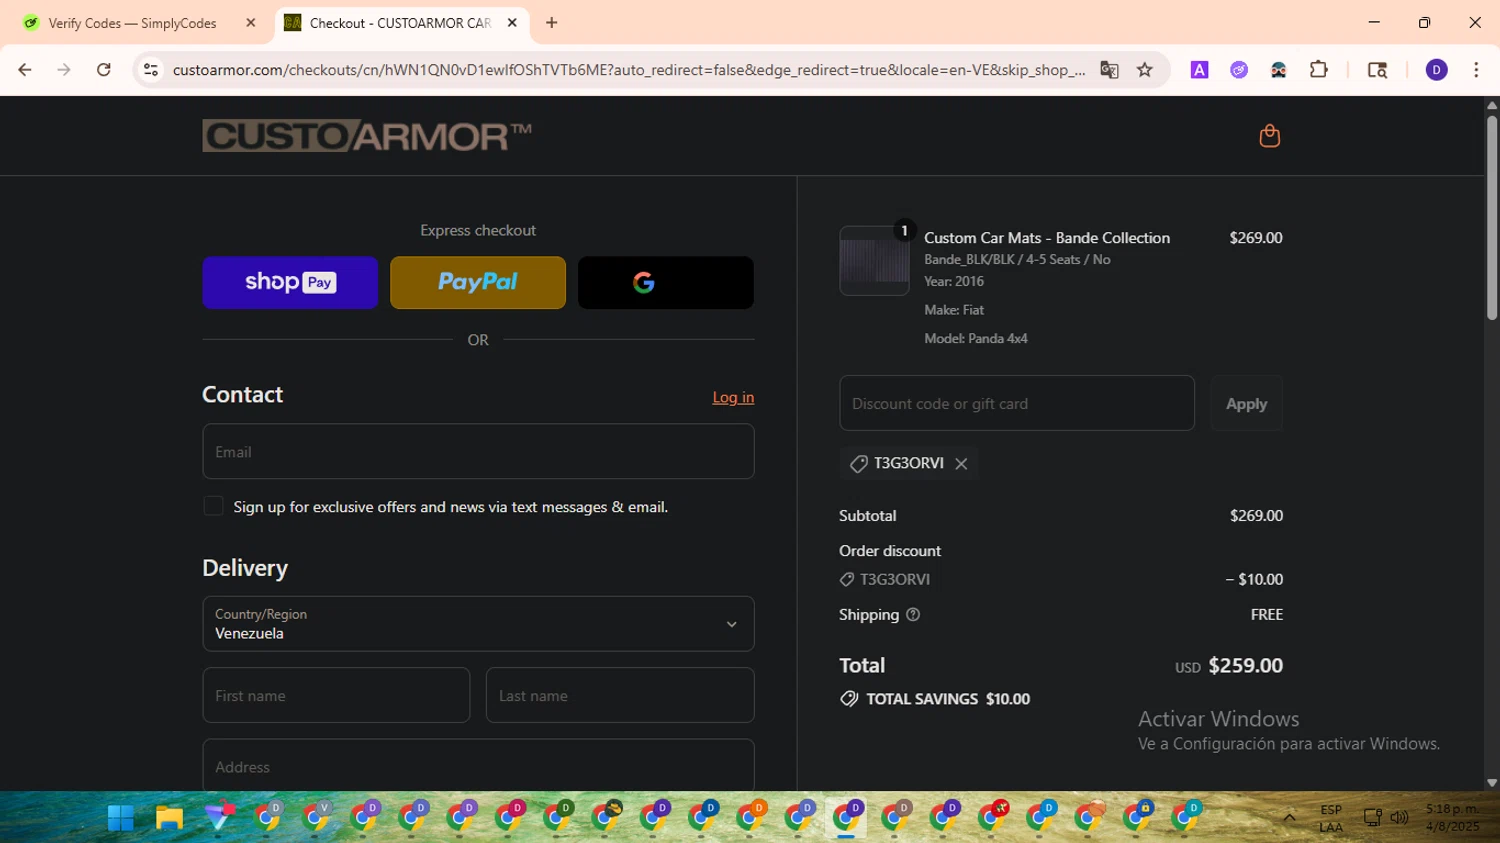
Task: Click the shipping info question mark icon
Action: click(x=912, y=615)
